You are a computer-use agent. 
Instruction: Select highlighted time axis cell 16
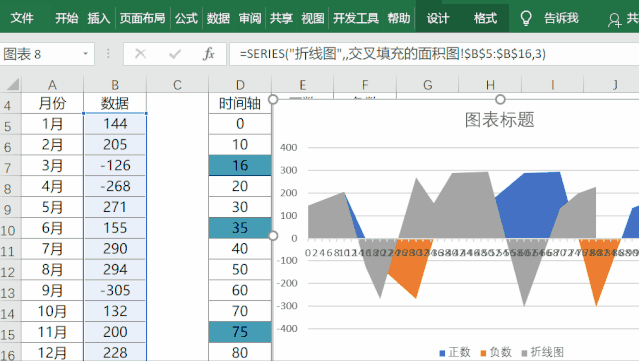click(240, 165)
